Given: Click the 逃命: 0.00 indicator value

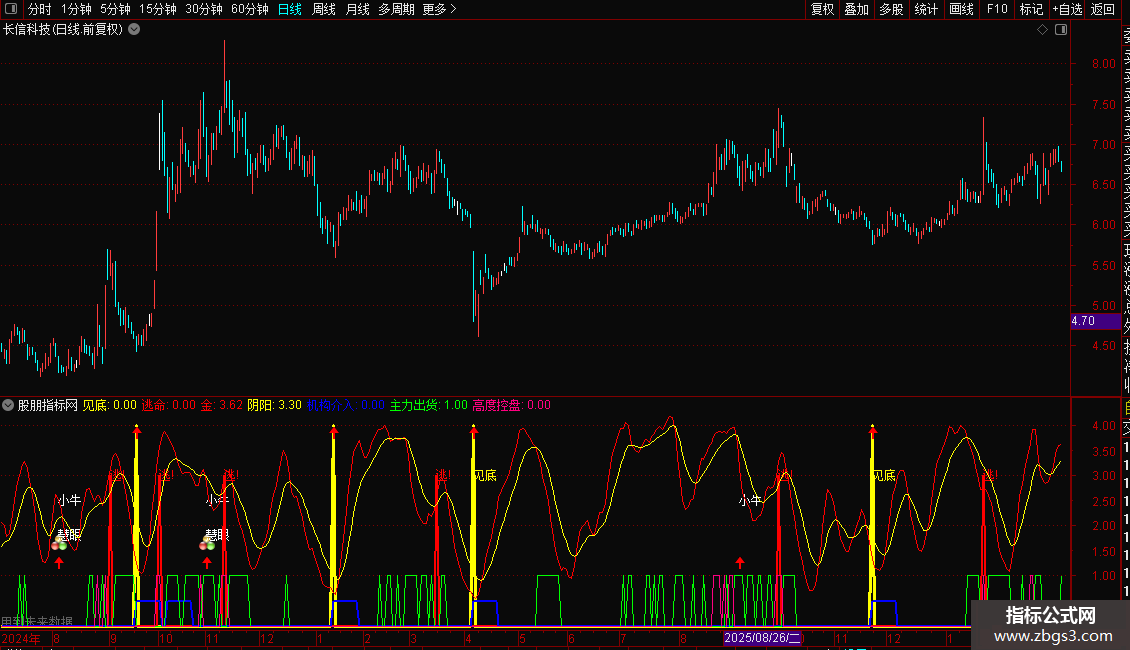Looking at the screenshot, I should click(x=169, y=405).
